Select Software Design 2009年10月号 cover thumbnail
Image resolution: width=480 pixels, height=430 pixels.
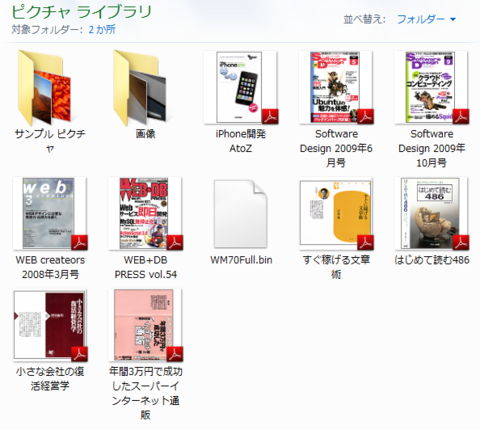(x=431, y=87)
